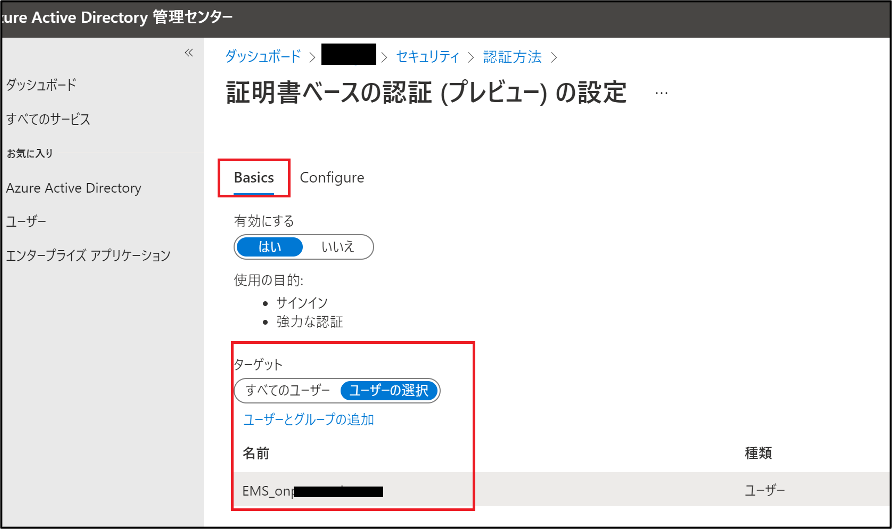Open すべてのサービス in the sidebar
Viewport: 892px width, 530px height.
[48, 119]
